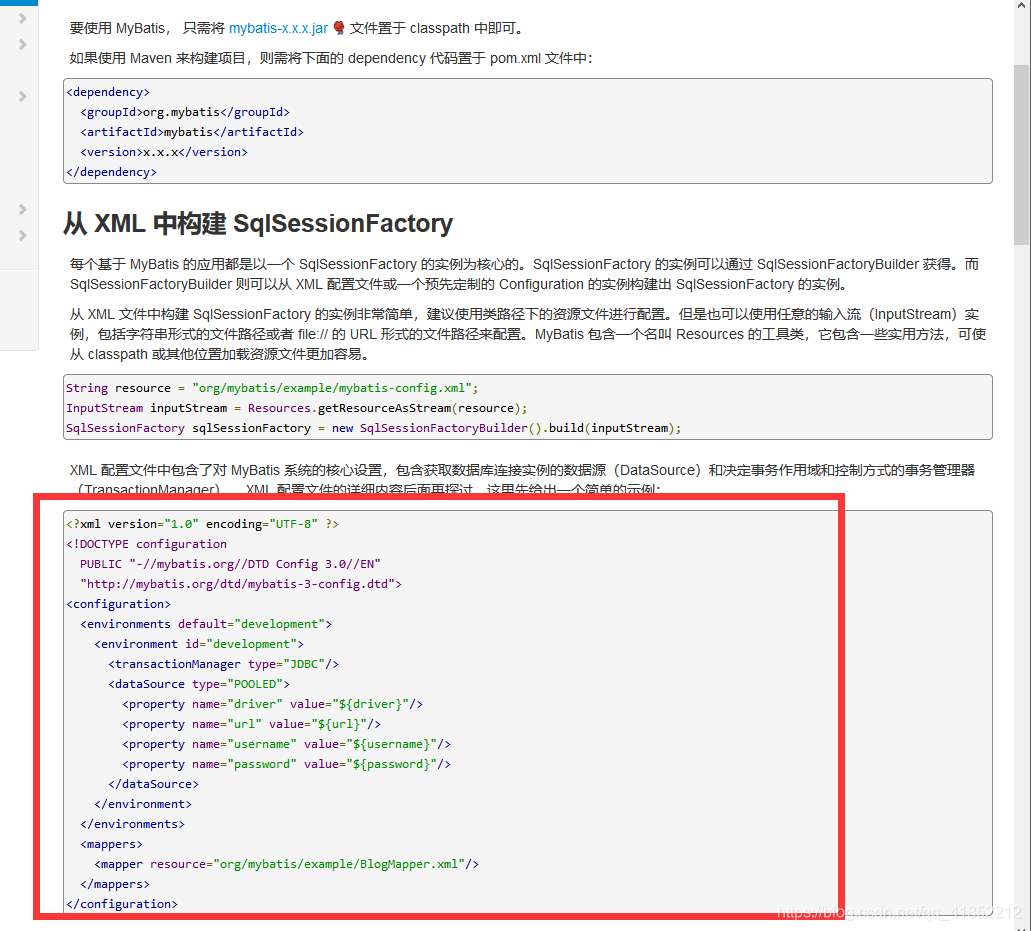Click the PUBLIC "-//mybatis.org//DTD Config 3.0//EN" line

pos(230,564)
